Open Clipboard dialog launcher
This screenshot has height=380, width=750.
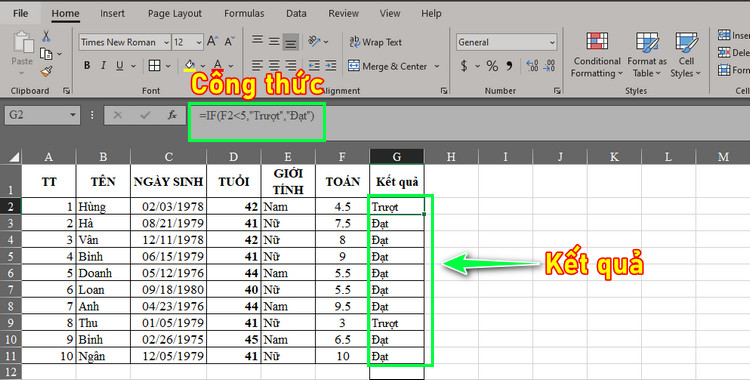coord(66,91)
